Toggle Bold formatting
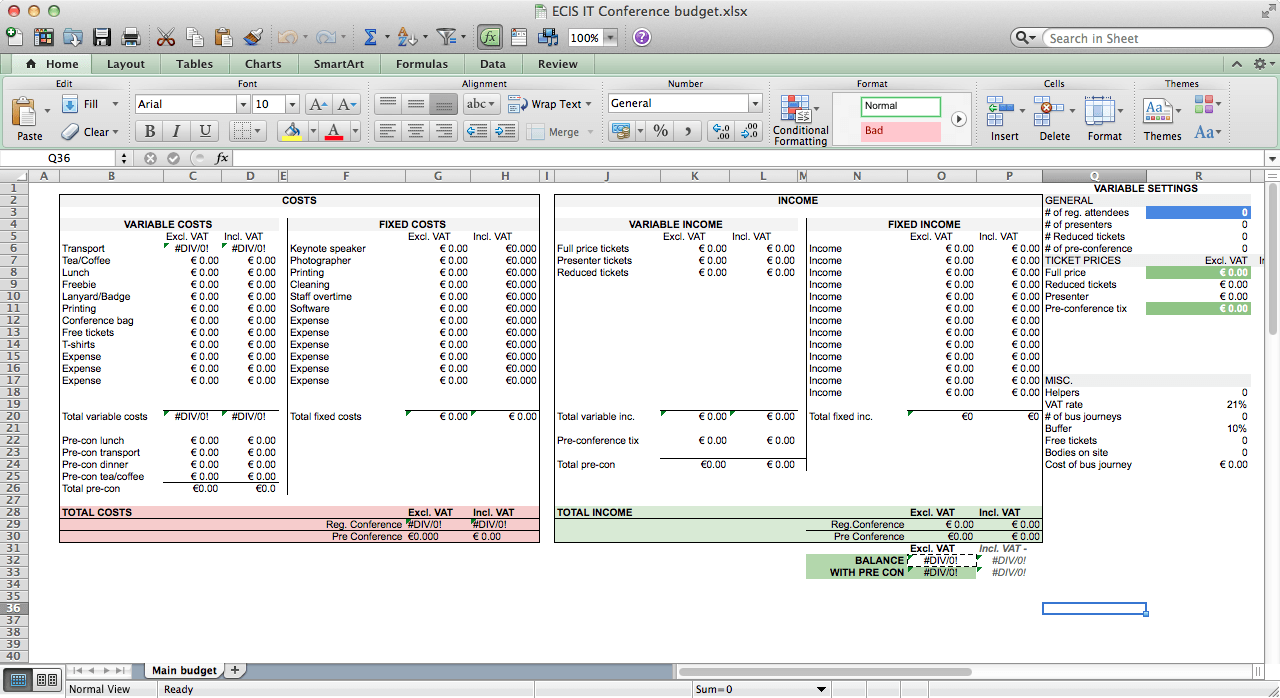Image resolution: width=1280 pixels, height=698 pixels. [x=150, y=131]
